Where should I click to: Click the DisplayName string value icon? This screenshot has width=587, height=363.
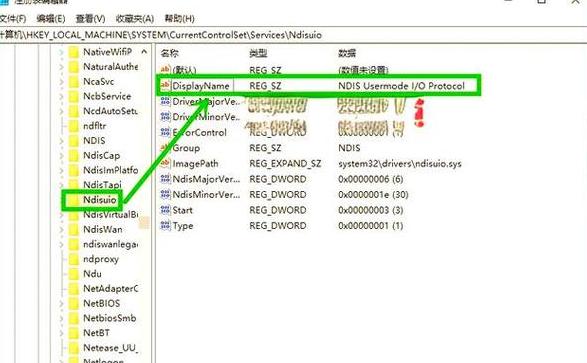point(165,85)
